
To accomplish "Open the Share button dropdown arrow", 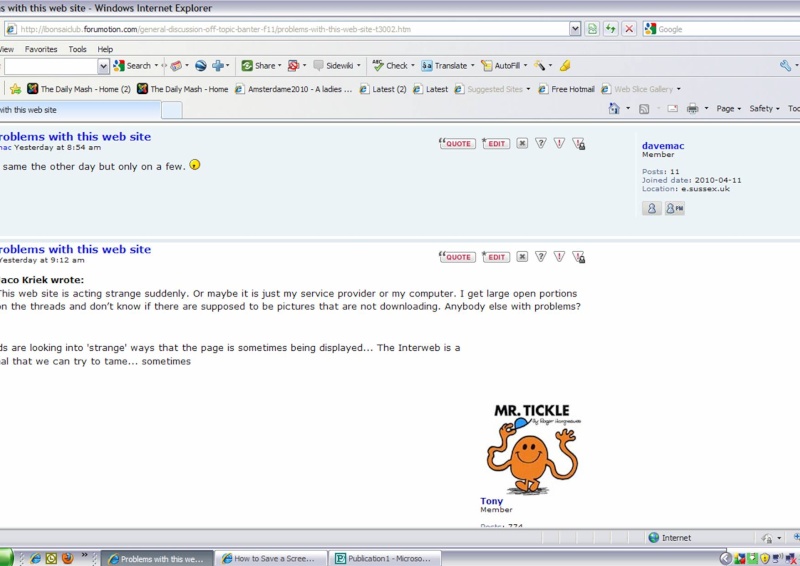I will pos(280,66).
